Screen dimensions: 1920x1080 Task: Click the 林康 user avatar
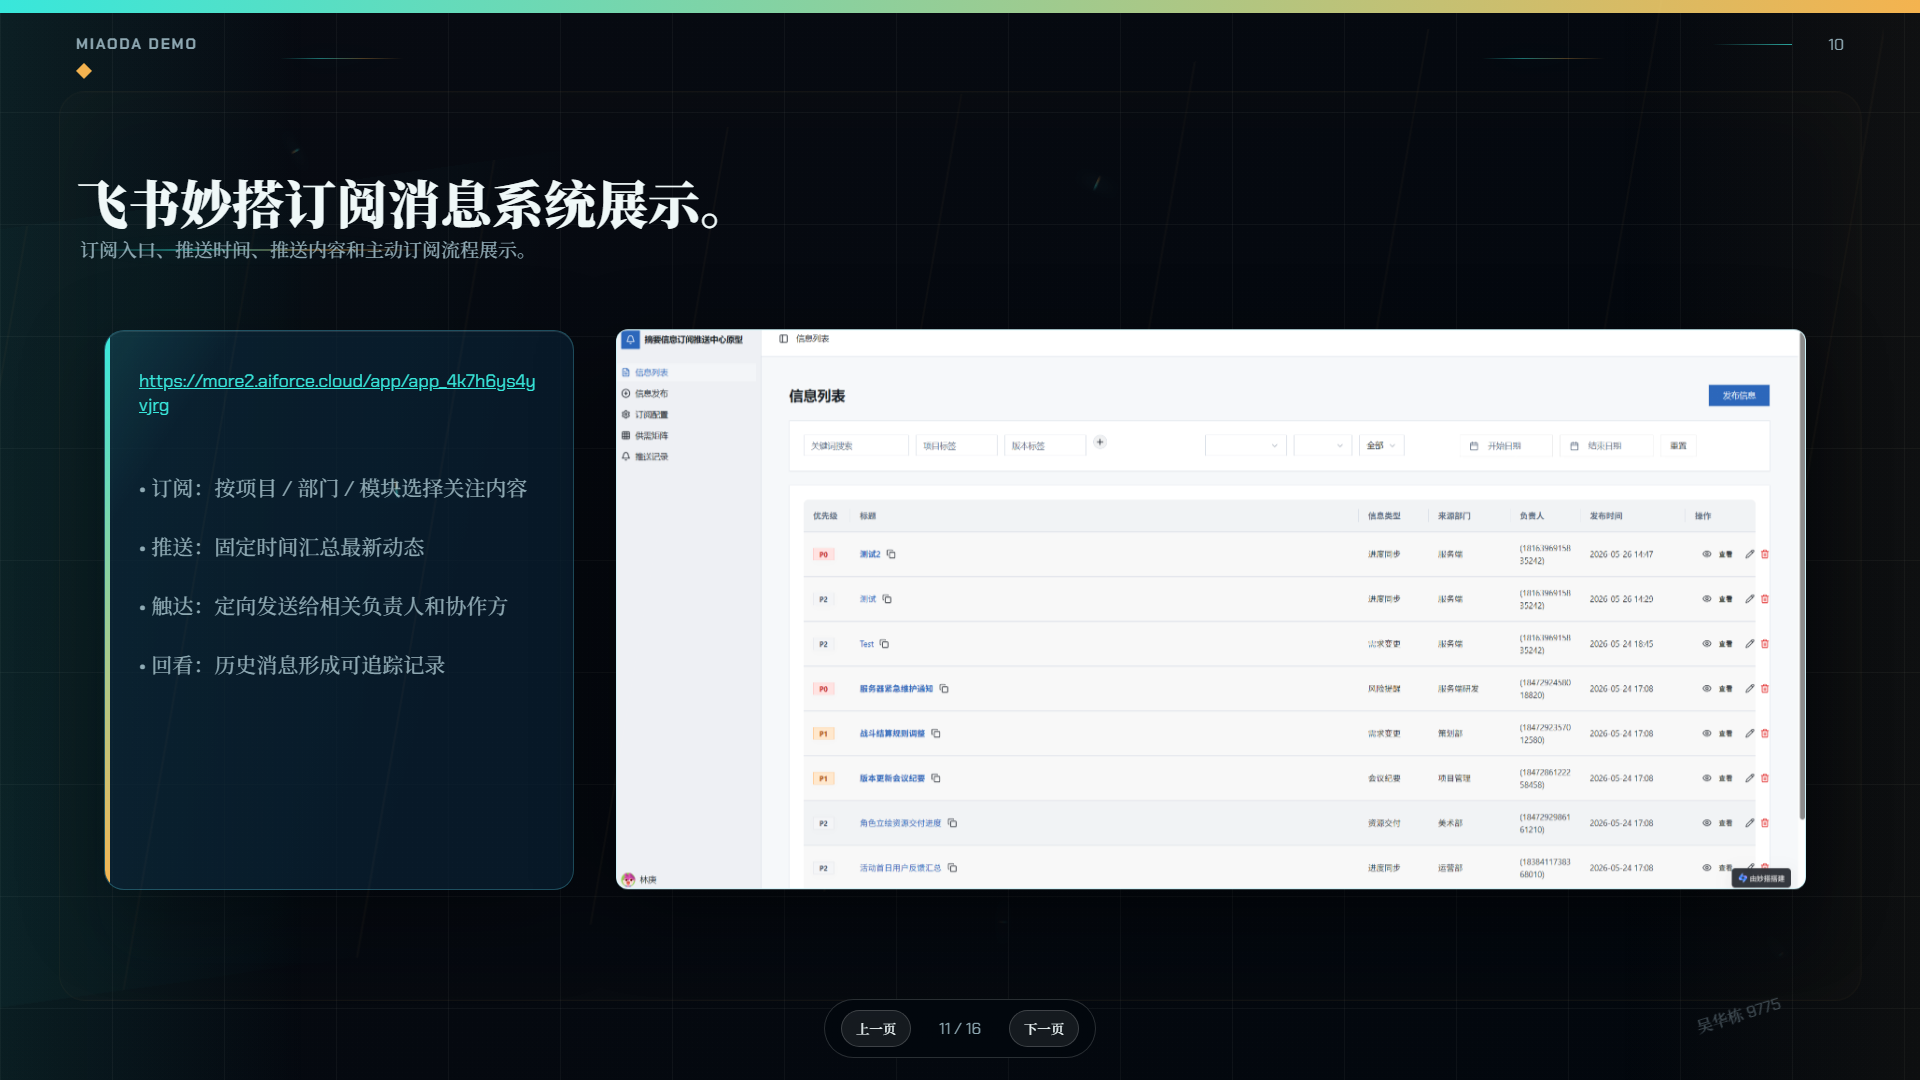pyautogui.click(x=628, y=879)
